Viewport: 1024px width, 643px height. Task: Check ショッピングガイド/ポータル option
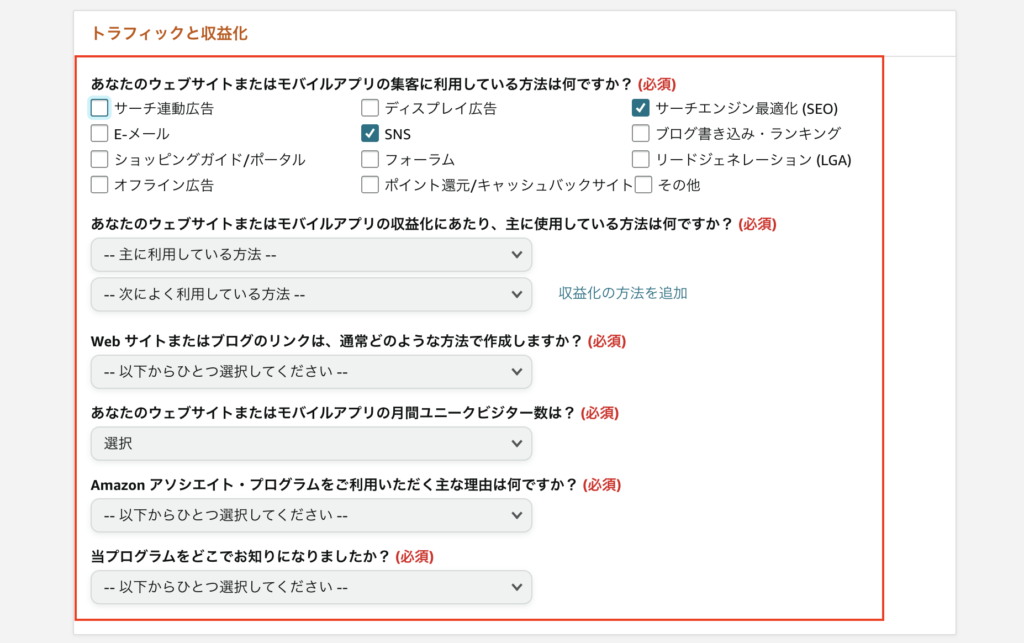click(x=99, y=159)
